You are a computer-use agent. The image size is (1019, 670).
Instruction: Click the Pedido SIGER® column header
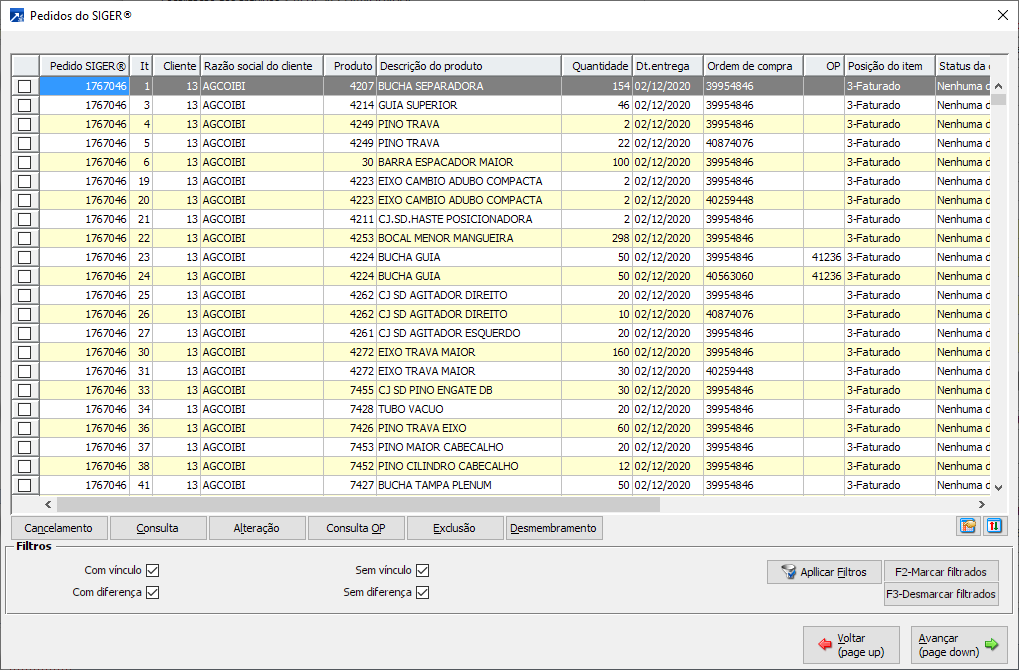coord(85,66)
